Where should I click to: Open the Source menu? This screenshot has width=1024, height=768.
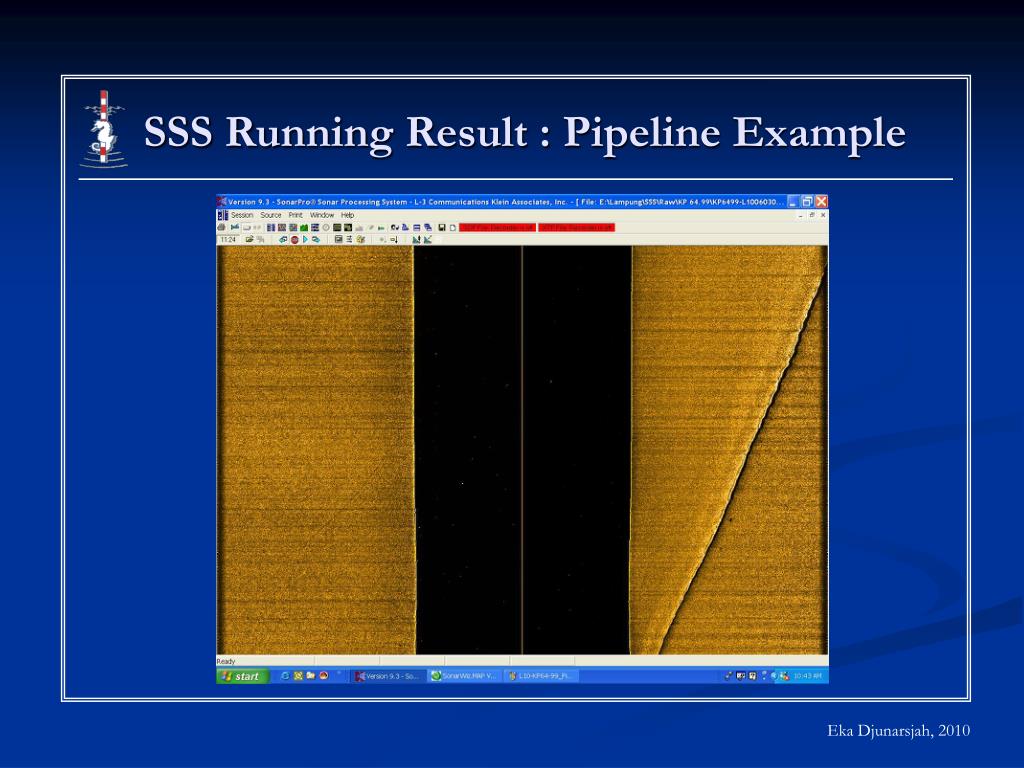[x=270, y=215]
